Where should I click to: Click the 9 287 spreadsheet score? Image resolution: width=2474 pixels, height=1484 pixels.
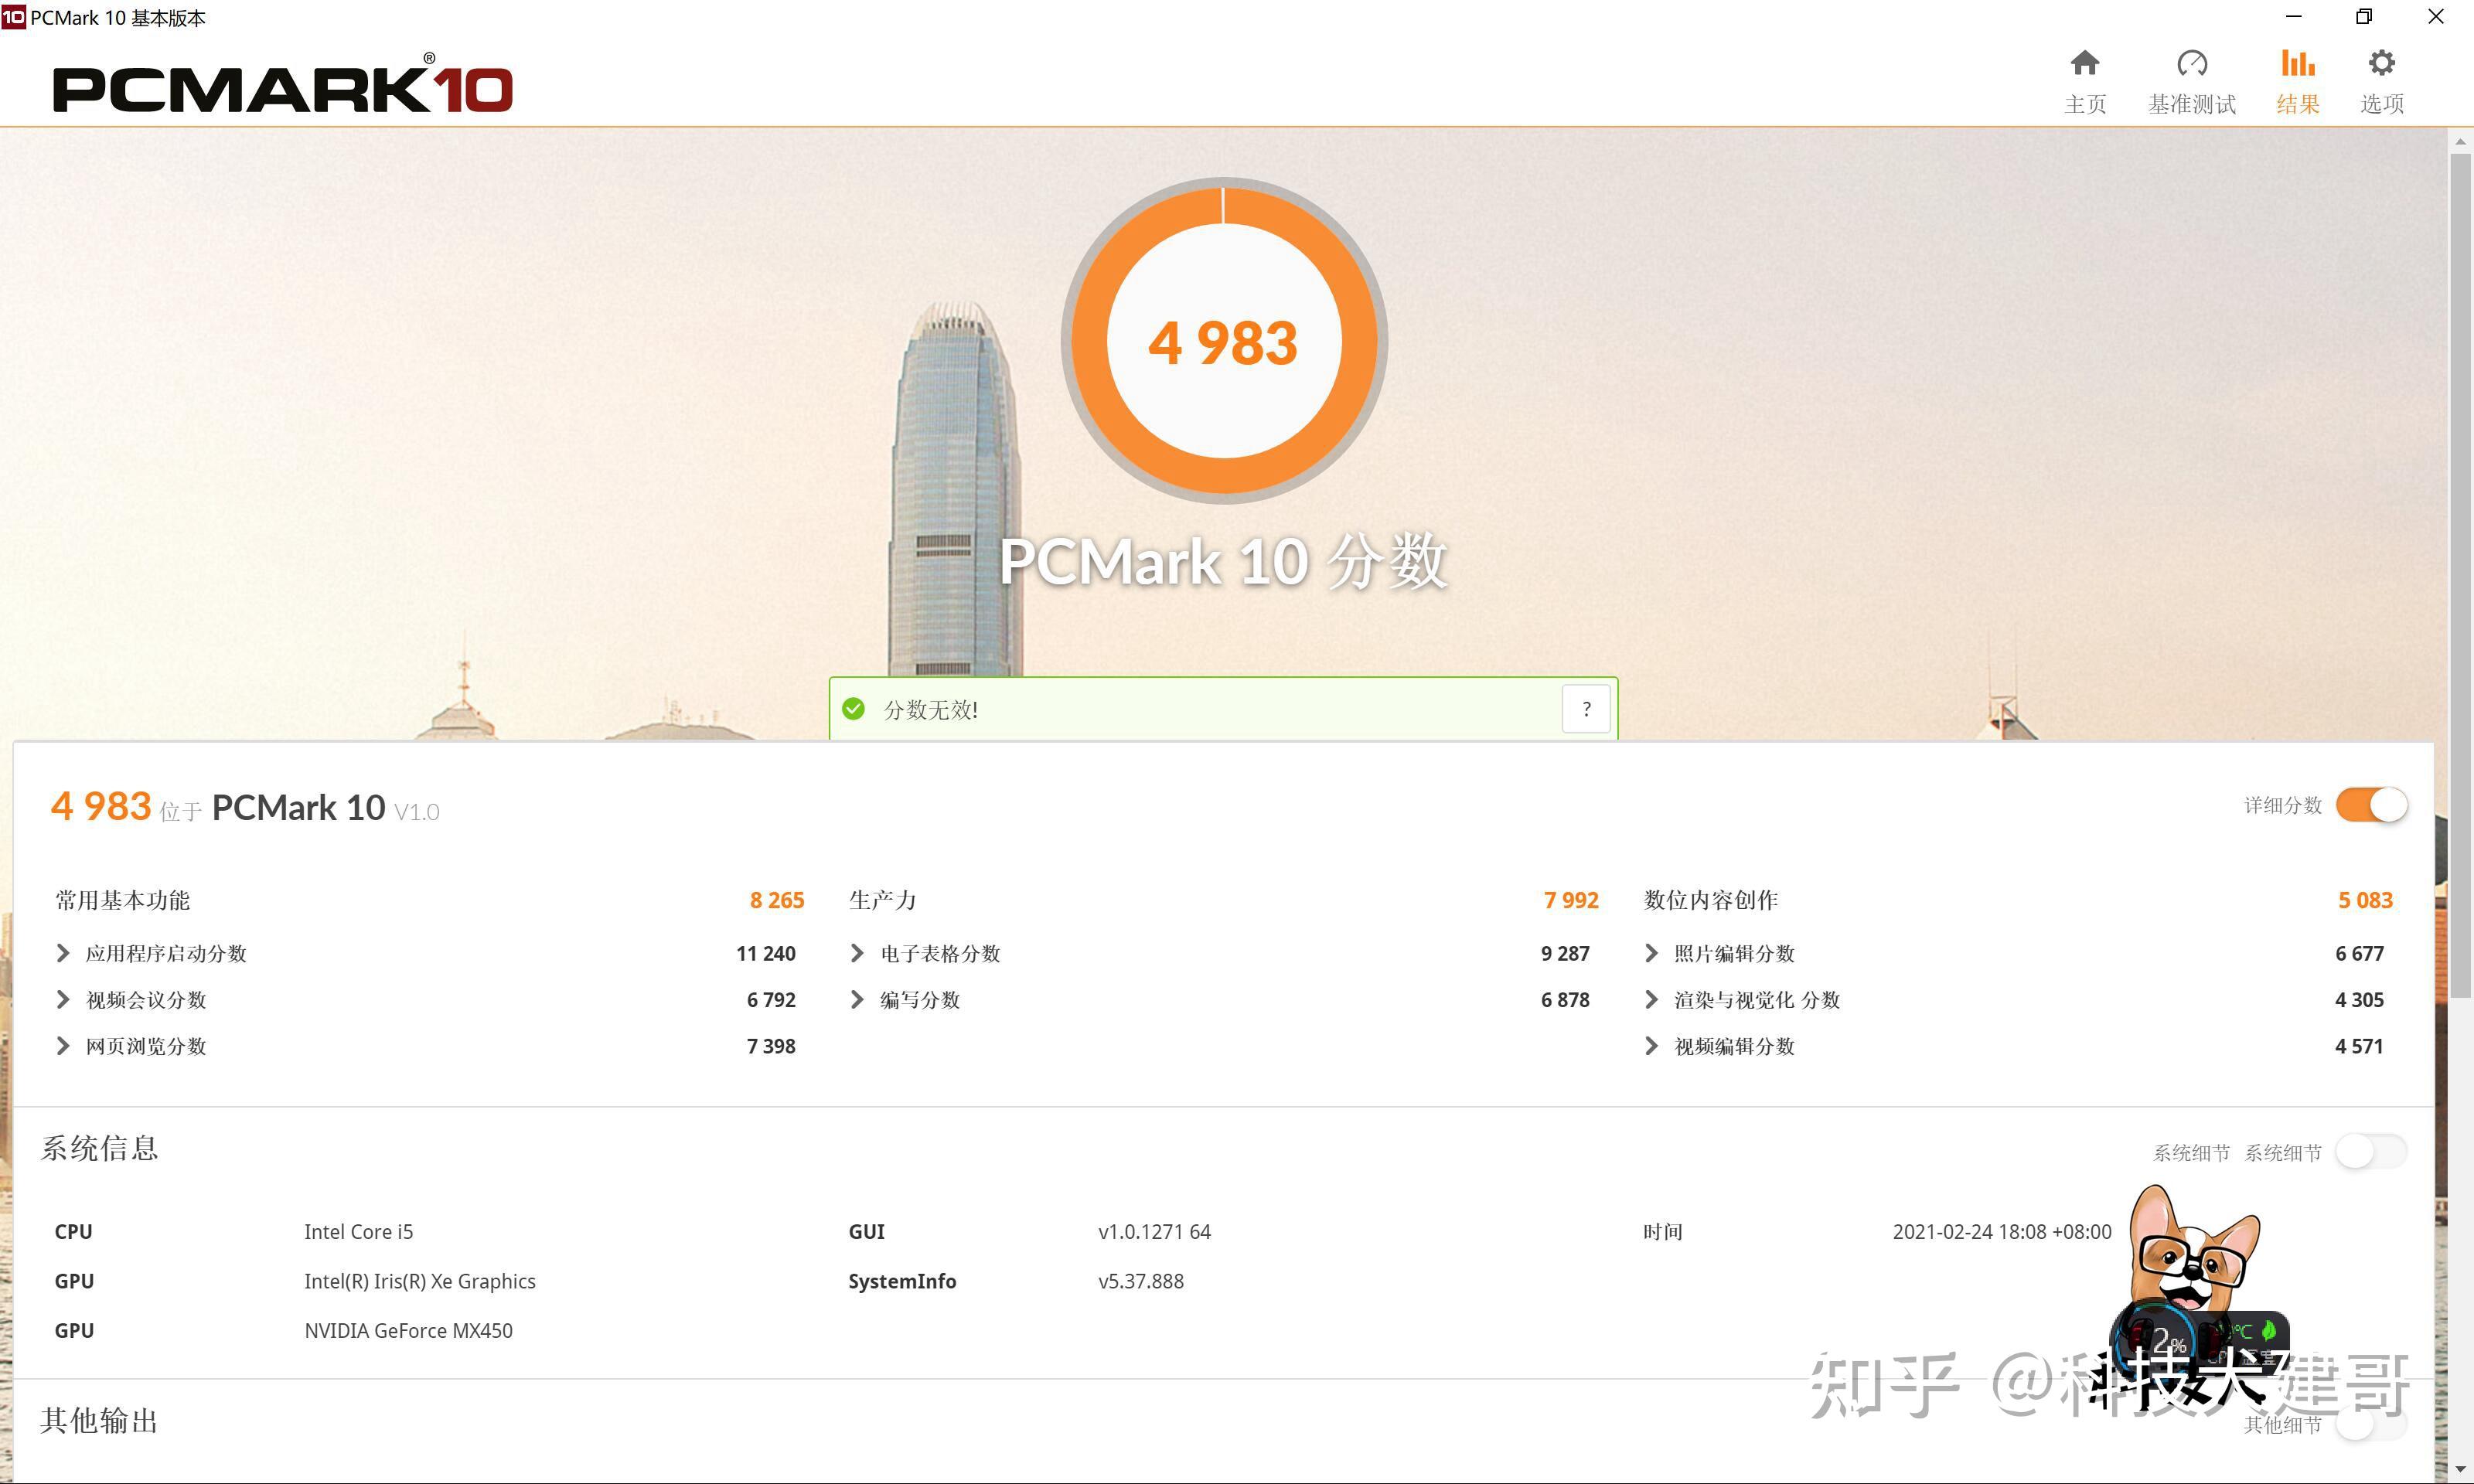click(1565, 953)
